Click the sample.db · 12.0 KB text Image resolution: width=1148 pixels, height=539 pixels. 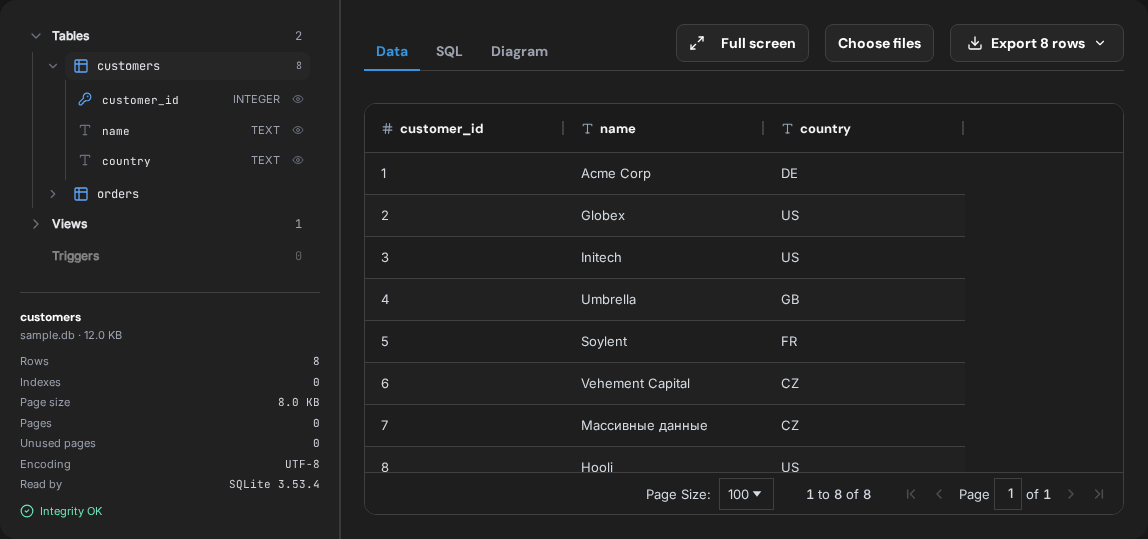(71, 335)
